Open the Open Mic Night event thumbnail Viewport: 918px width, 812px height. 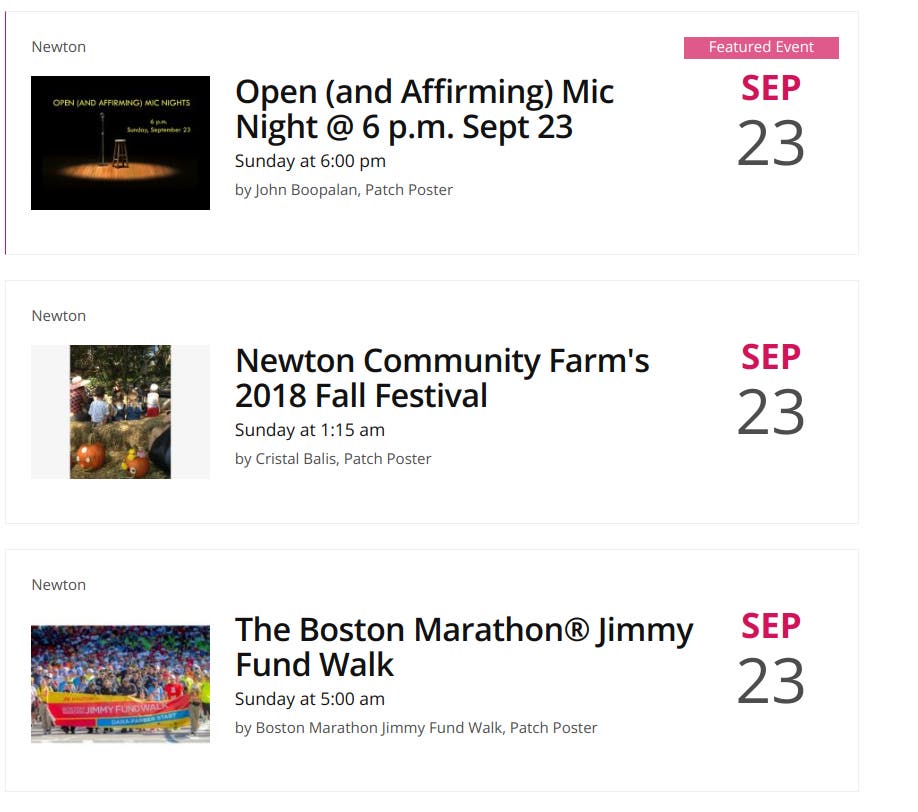(x=120, y=143)
